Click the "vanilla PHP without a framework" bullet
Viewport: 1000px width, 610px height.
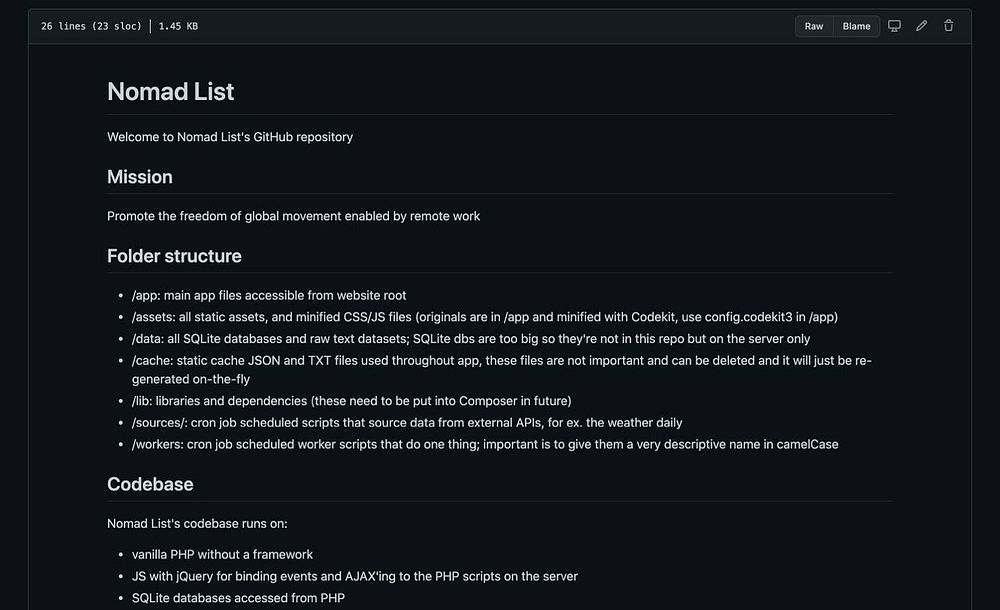click(x=222, y=554)
